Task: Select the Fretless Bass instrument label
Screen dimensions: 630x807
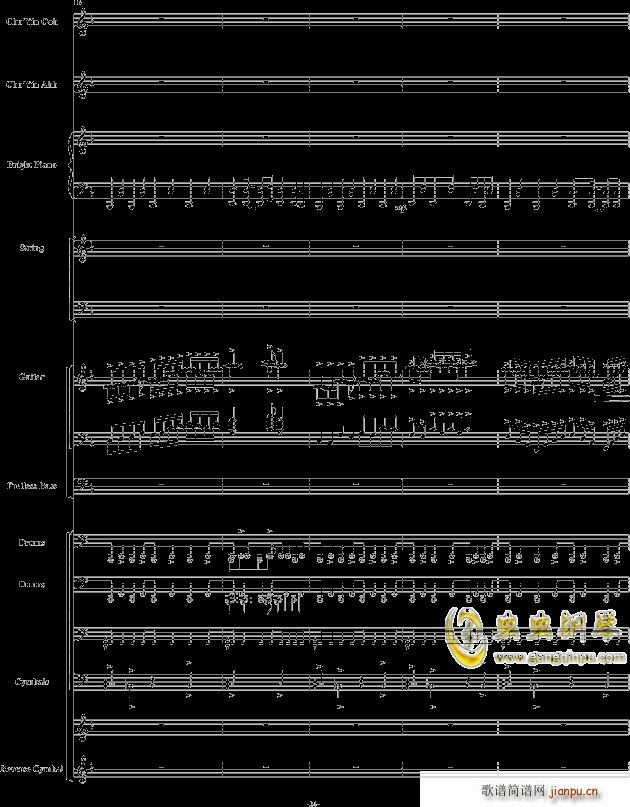Action: point(31,486)
